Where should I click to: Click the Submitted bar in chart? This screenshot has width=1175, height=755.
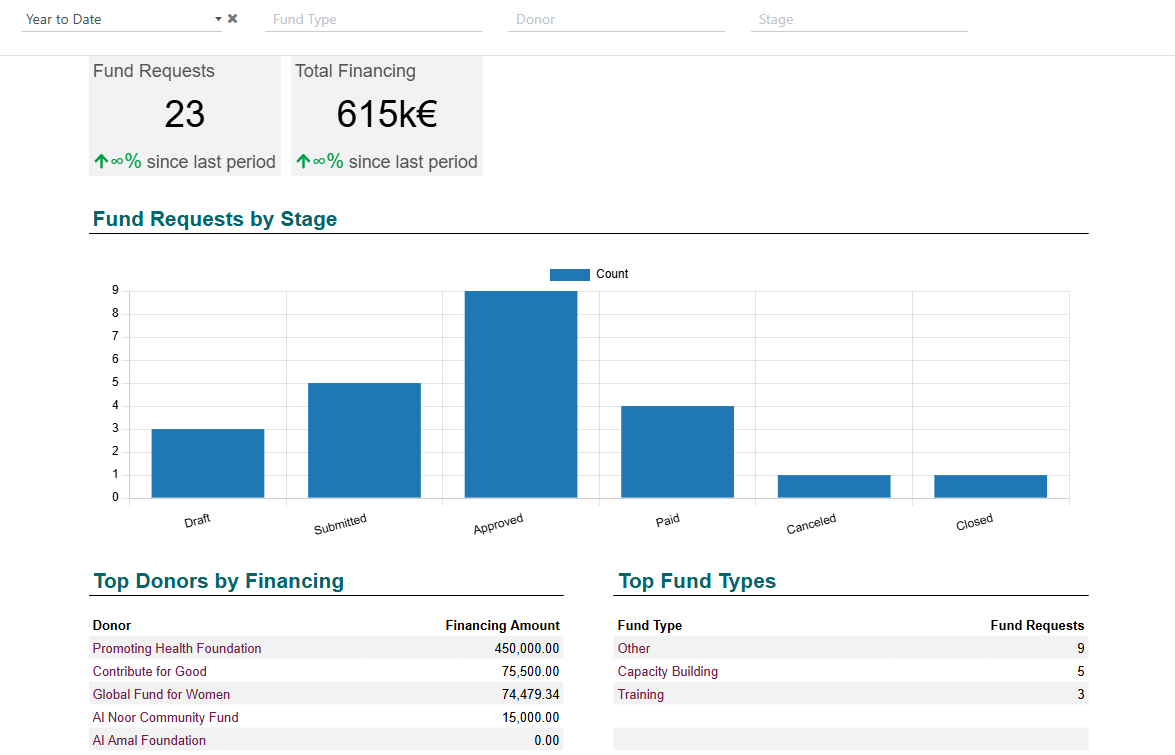click(x=364, y=440)
